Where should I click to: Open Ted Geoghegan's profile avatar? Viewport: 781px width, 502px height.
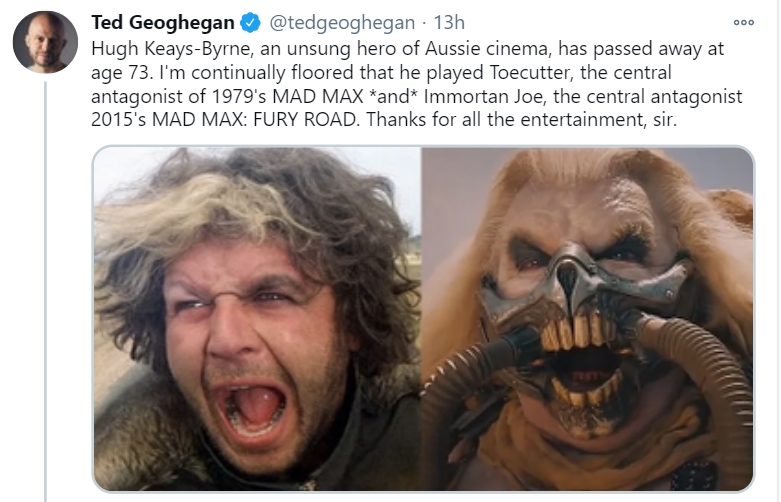[x=45, y=42]
